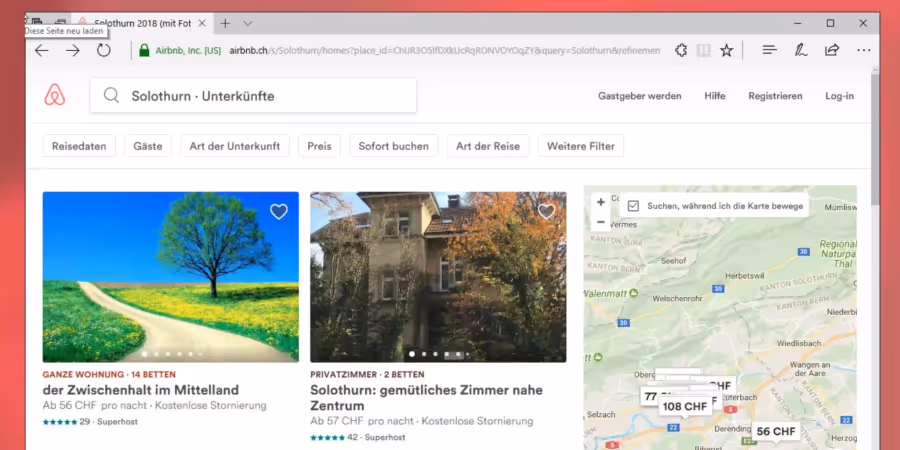Click Gastgeber werden link

point(639,96)
